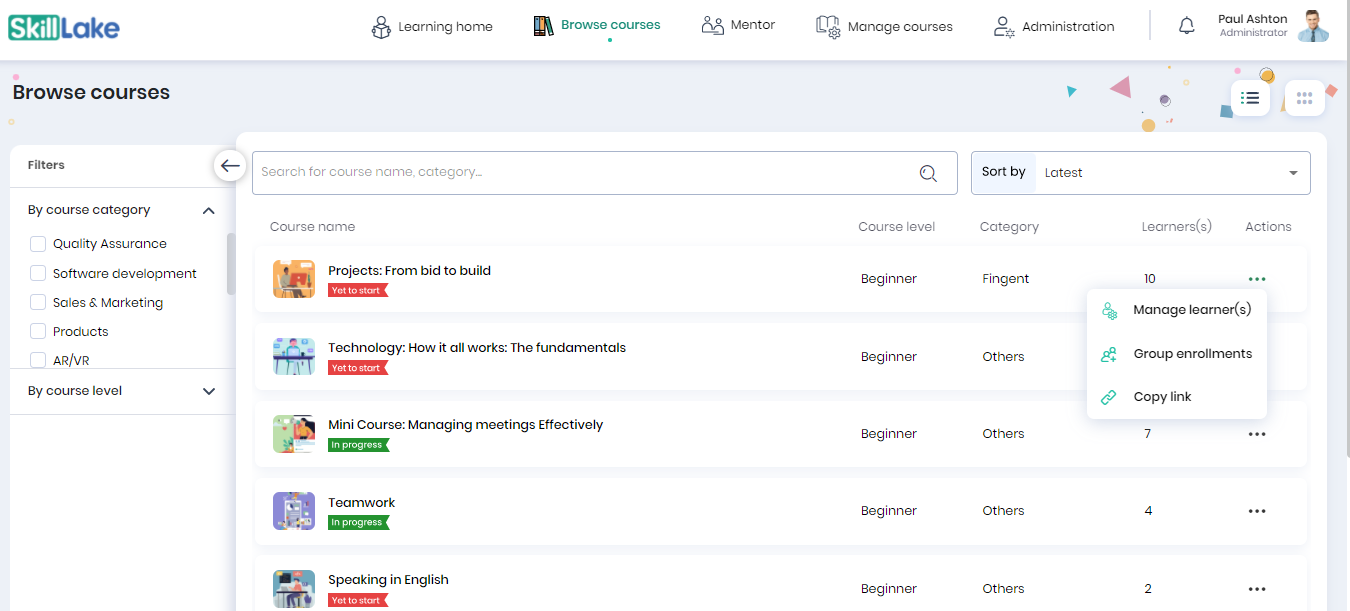Image resolution: width=1350 pixels, height=611 pixels.
Task: Click In progress badge under Teamwork
Action: click(358, 522)
